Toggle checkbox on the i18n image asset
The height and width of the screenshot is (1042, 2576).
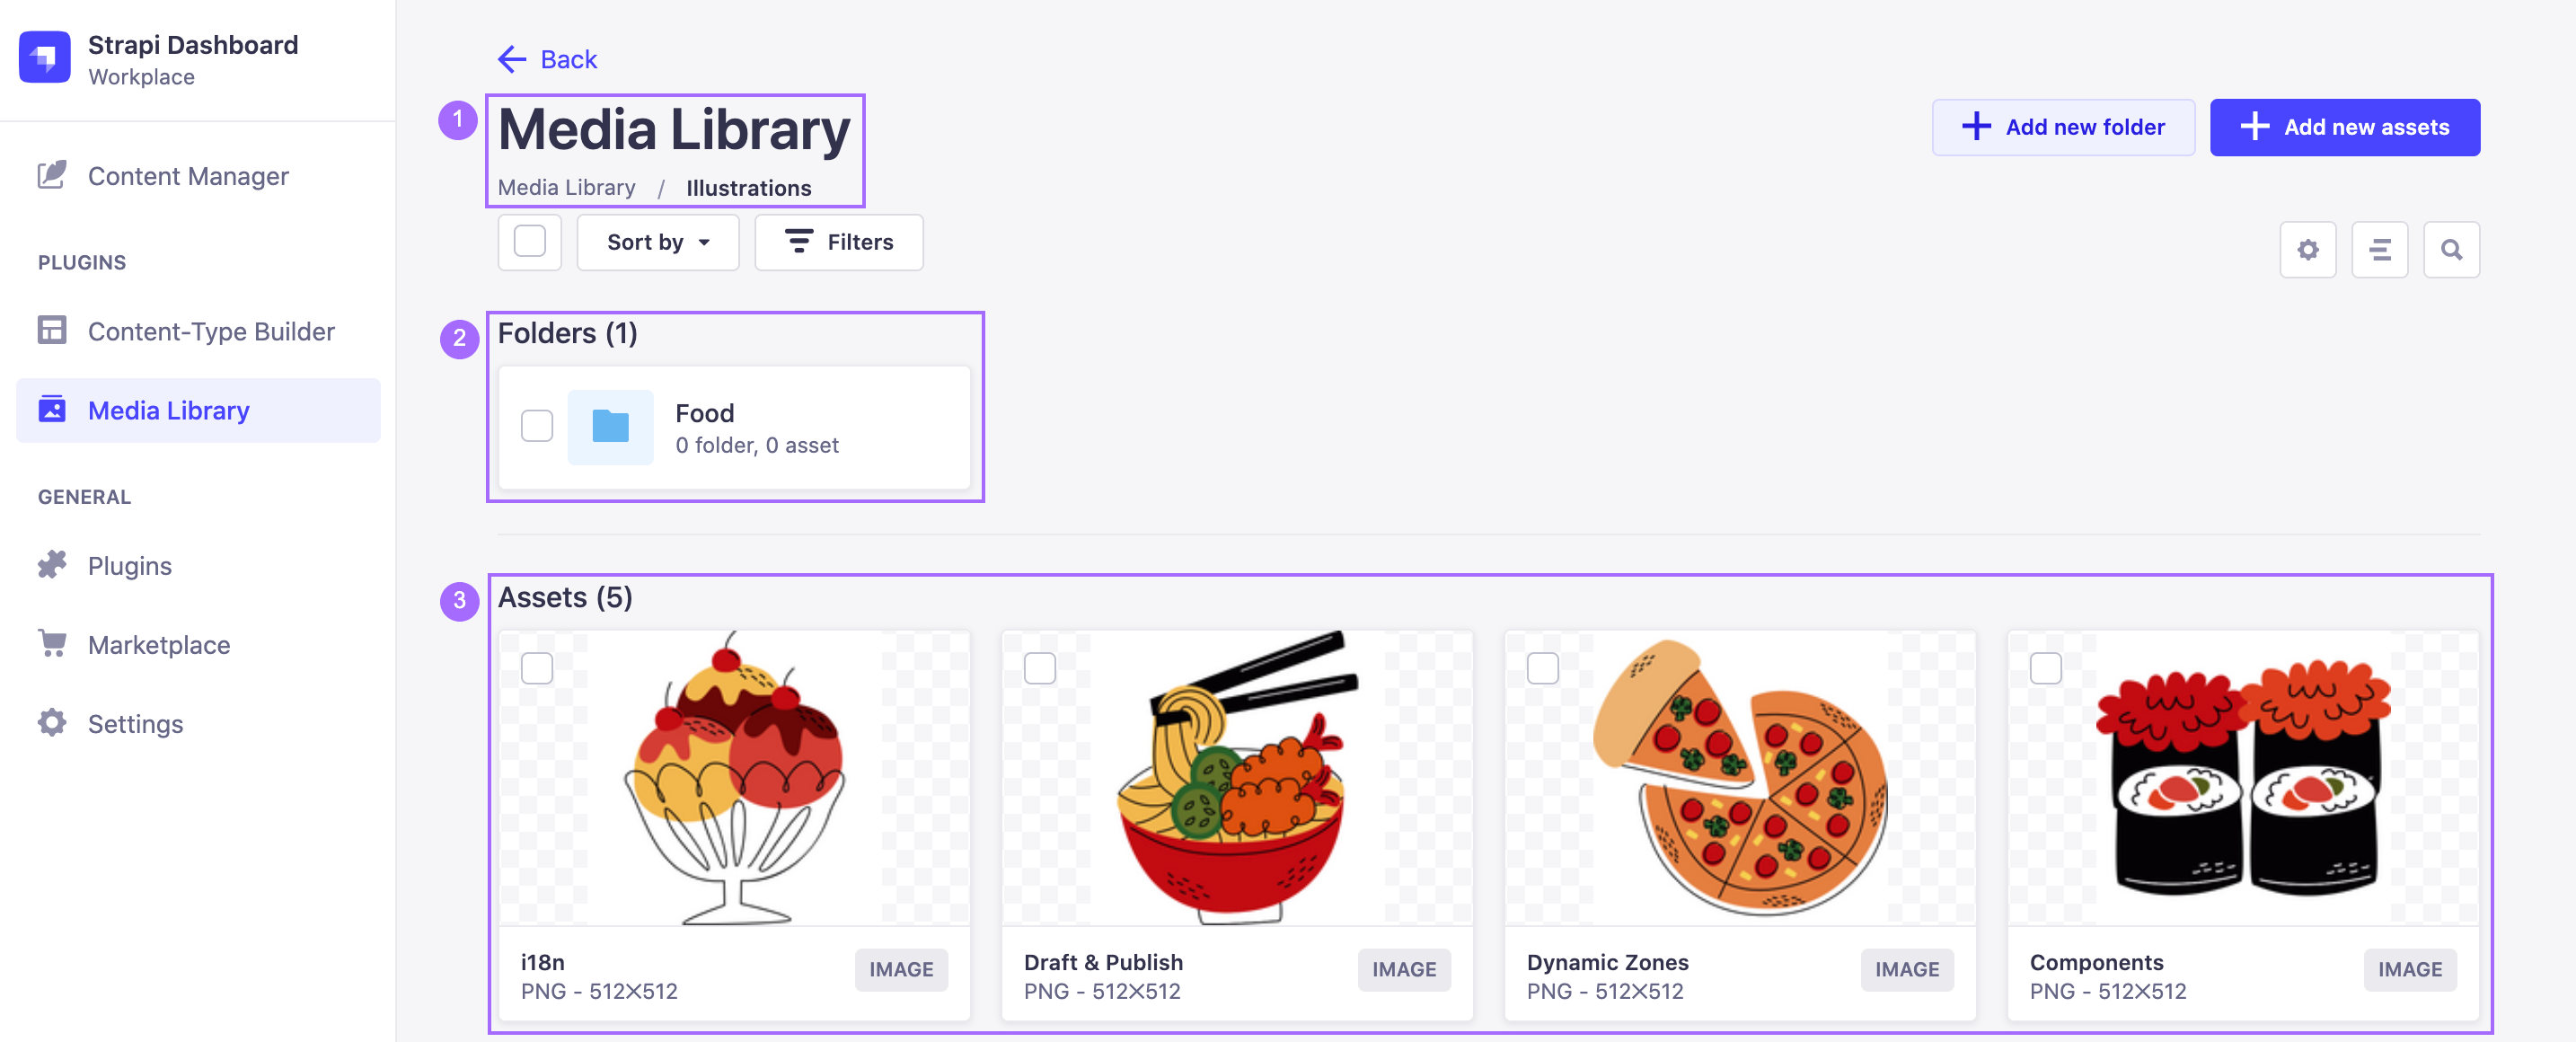pyautogui.click(x=539, y=669)
